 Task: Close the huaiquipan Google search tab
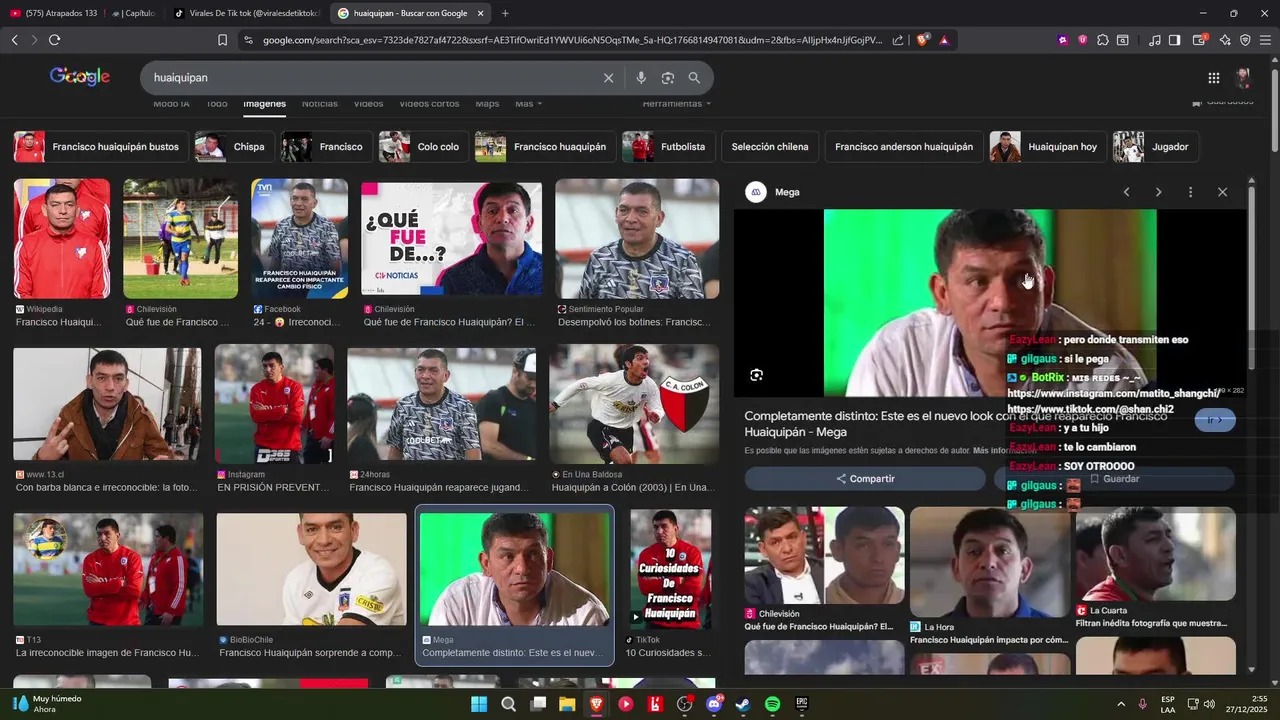pyautogui.click(x=481, y=13)
